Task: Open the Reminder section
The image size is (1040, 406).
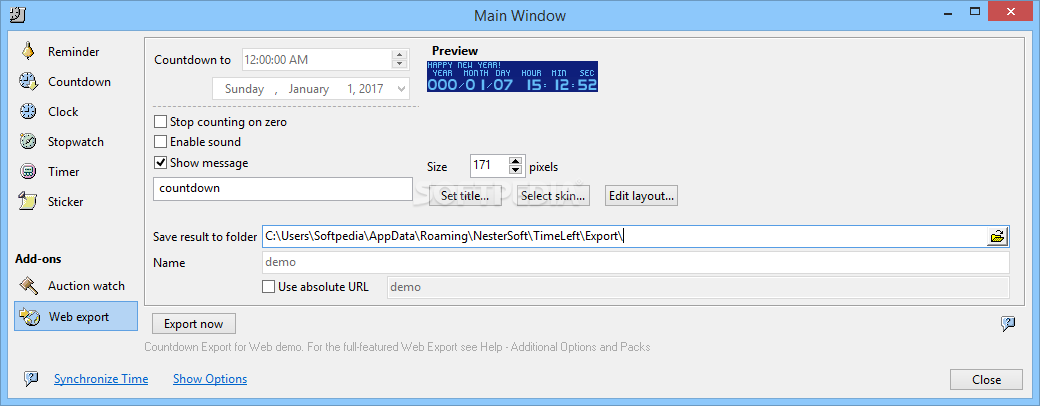Action: coord(73,52)
